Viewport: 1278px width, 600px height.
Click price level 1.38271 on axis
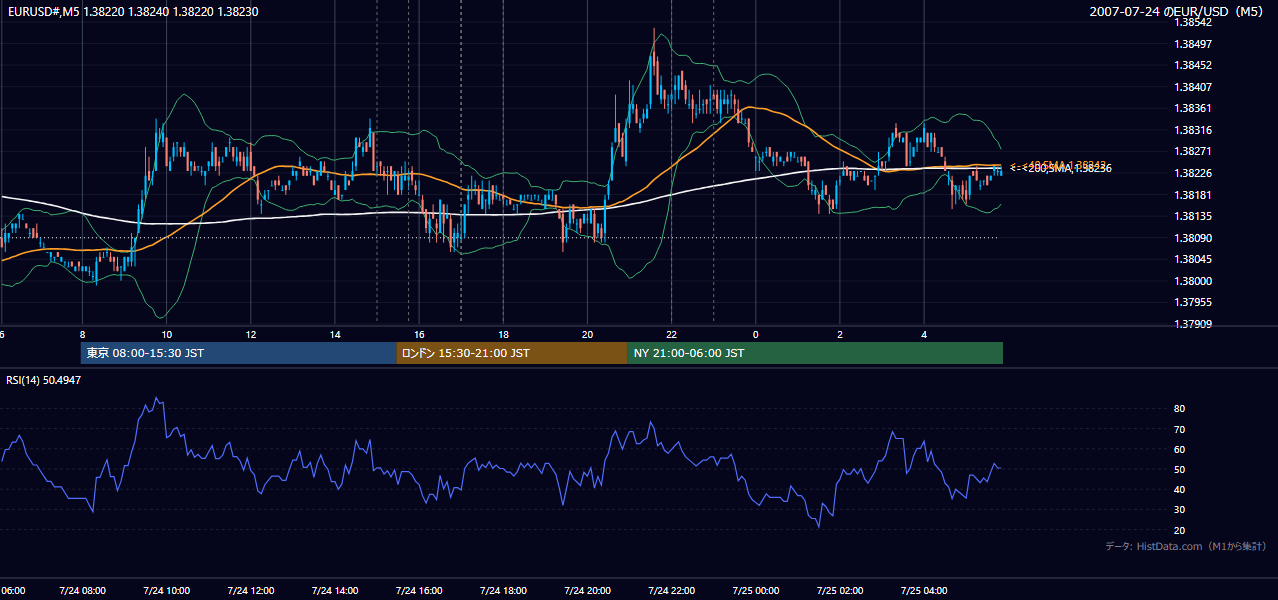pos(1195,152)
